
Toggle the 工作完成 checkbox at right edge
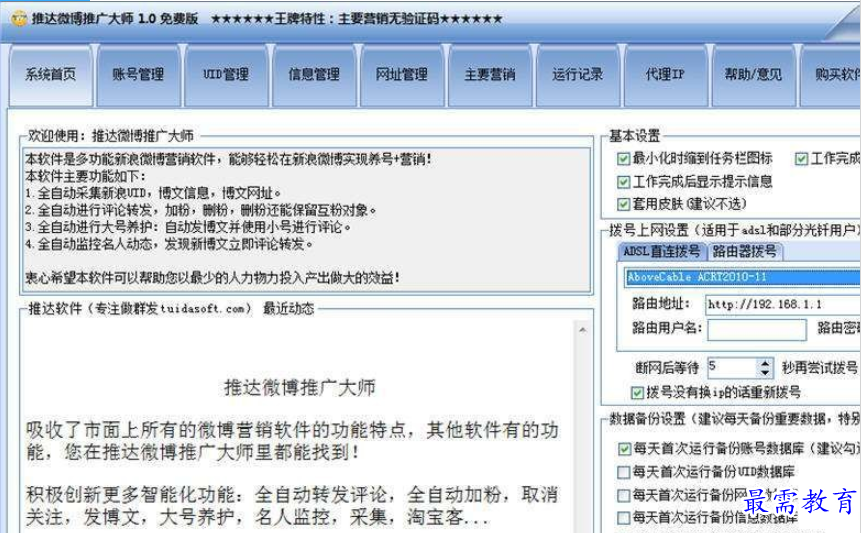point(801,159)
